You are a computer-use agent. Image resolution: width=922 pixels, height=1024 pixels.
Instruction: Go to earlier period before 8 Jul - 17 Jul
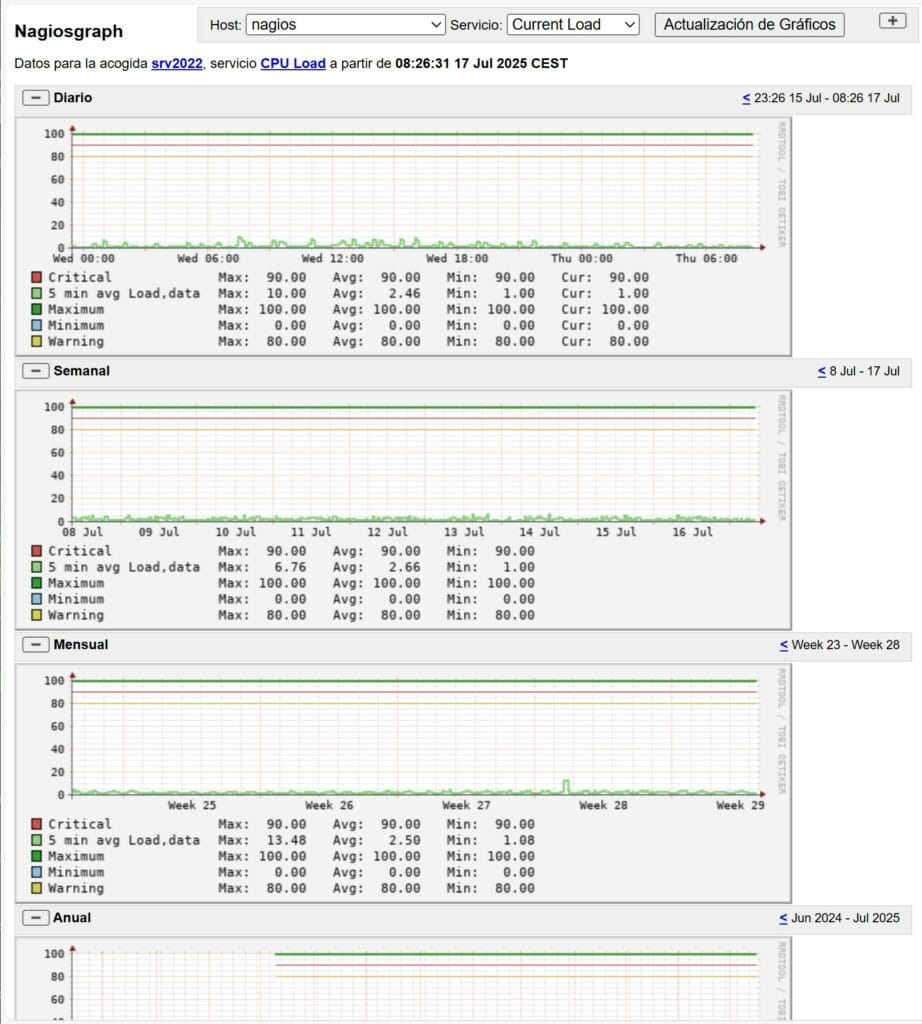[x=822, y=371]
